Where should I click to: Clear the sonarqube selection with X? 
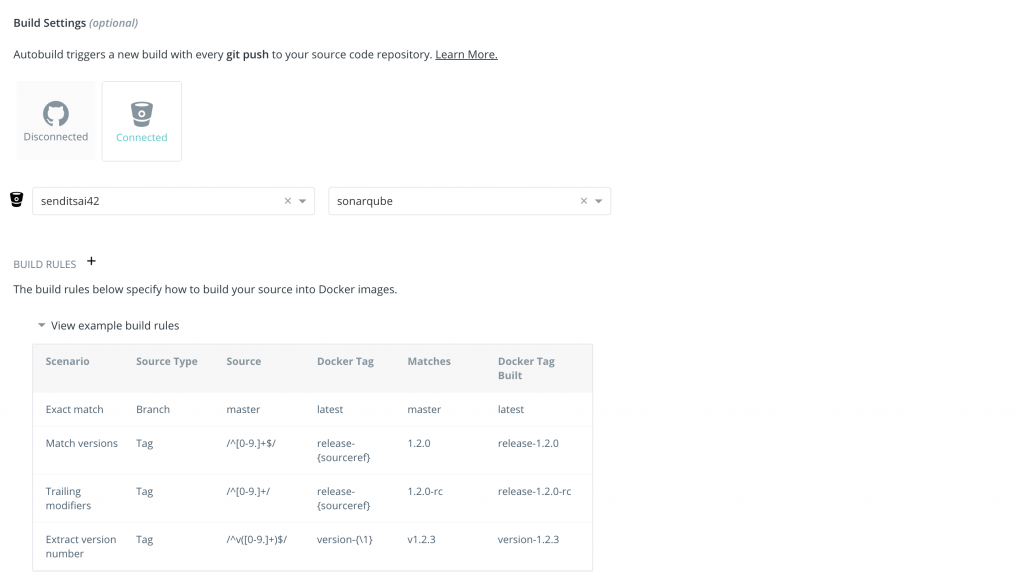(x=584, y=201)
